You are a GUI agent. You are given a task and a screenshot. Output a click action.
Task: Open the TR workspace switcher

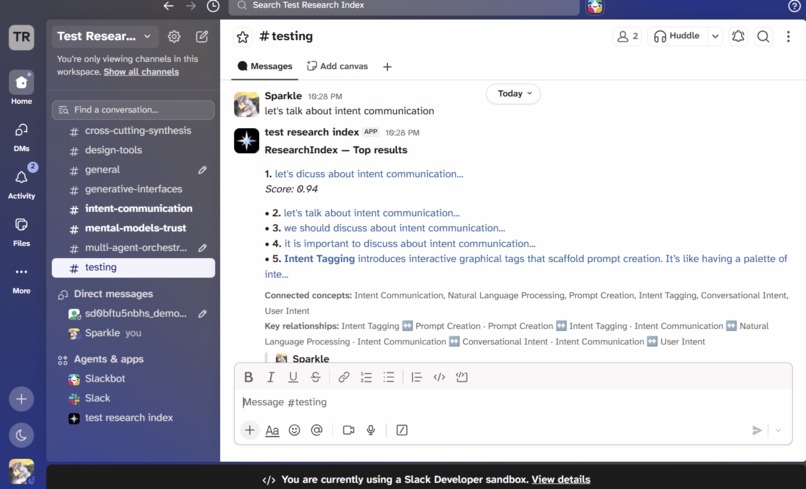tap(22, 37)
